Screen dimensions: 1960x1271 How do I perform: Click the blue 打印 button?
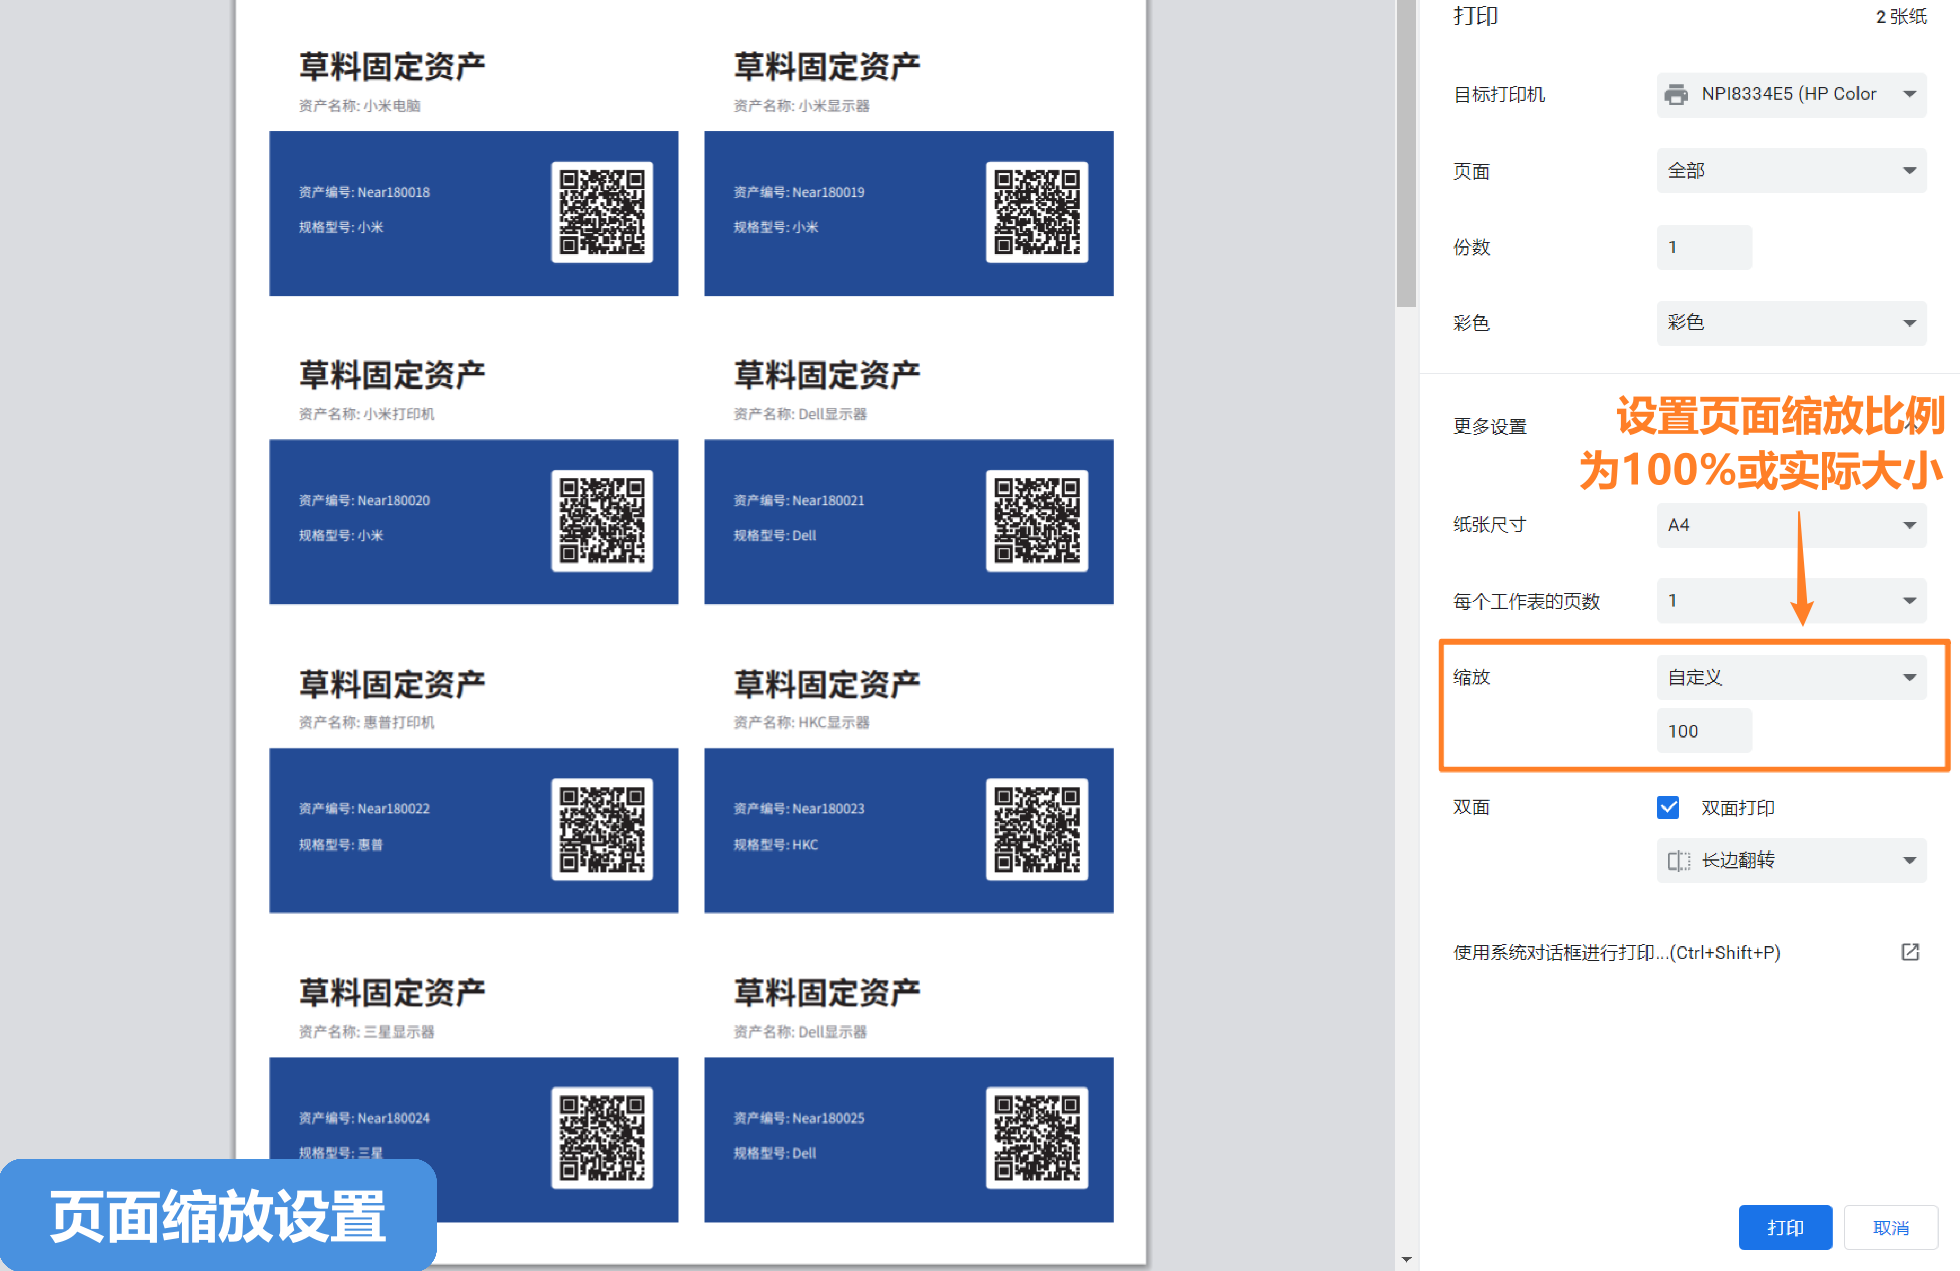pos(1785,1227)
